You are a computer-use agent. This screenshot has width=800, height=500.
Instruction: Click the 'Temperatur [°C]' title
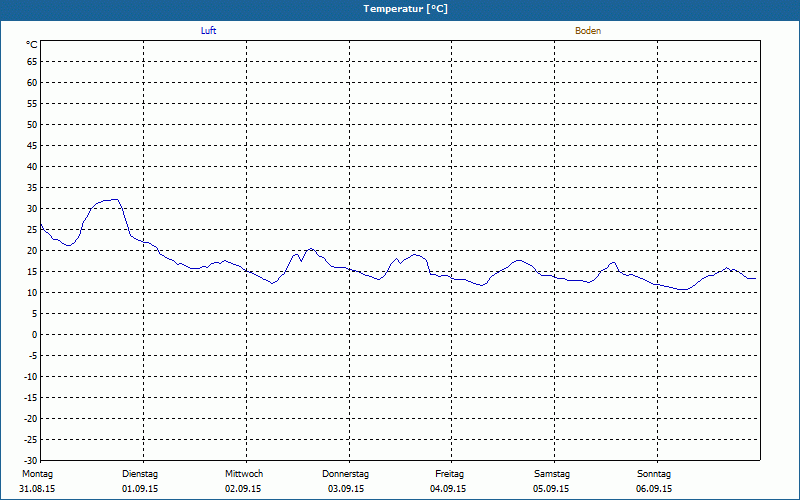point(406,9)
